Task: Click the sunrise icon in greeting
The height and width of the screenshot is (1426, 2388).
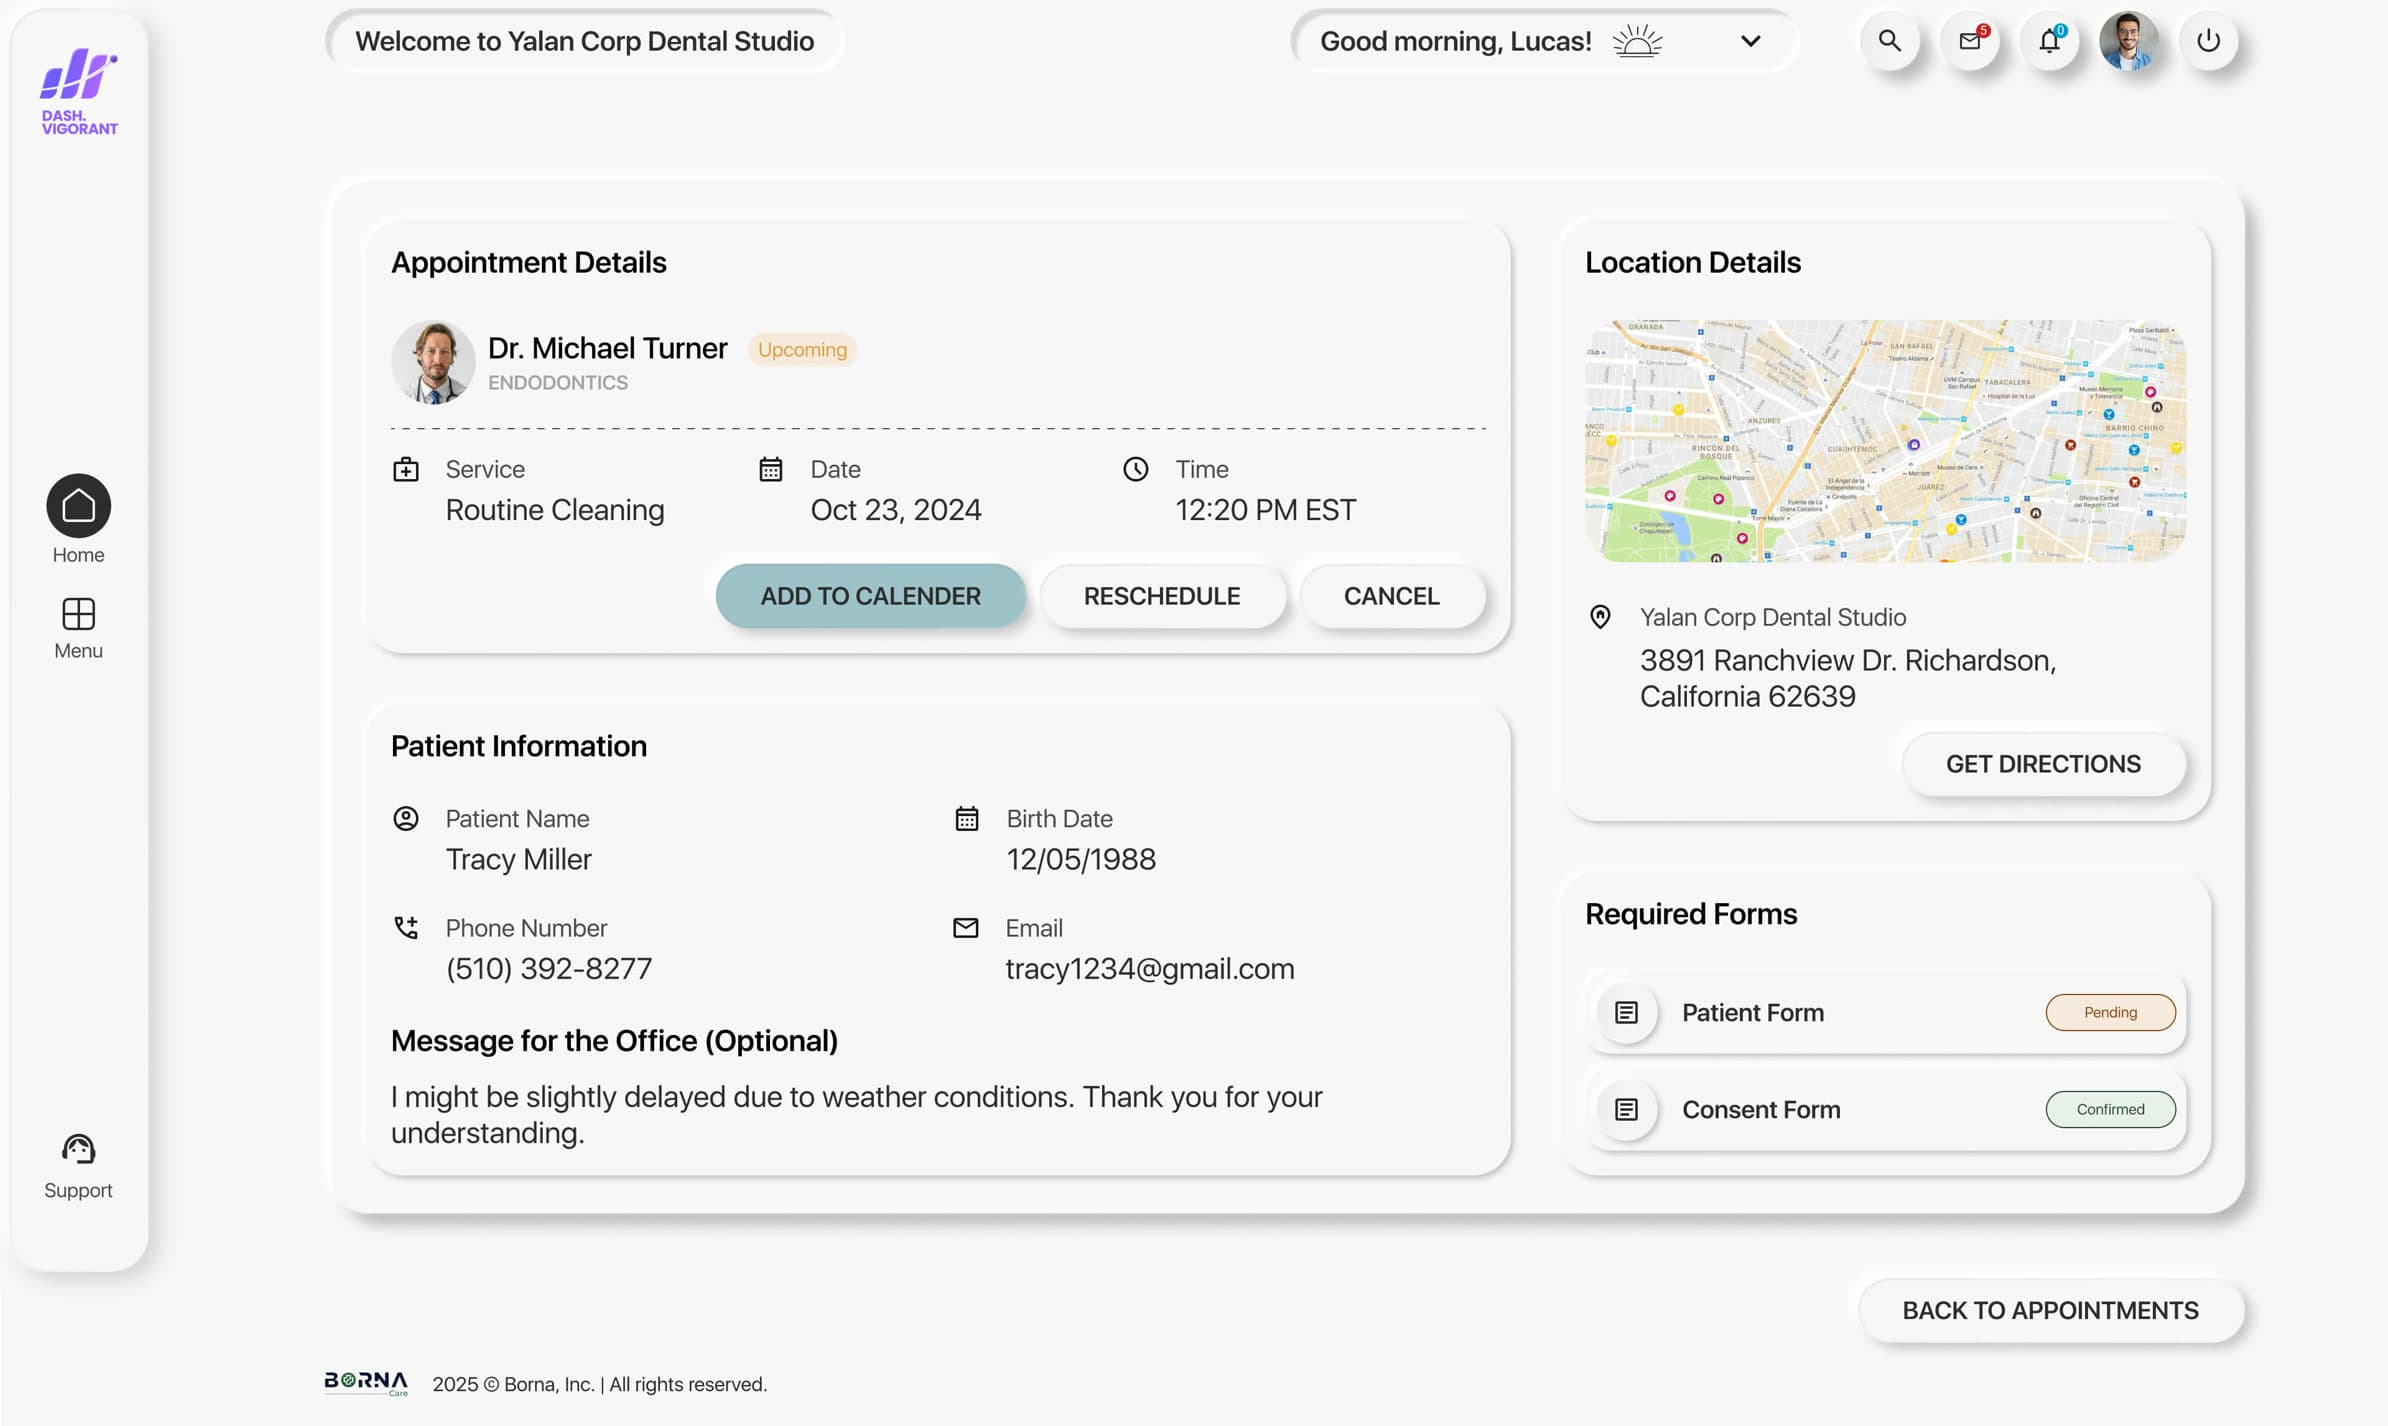Action: [1637, 41]
